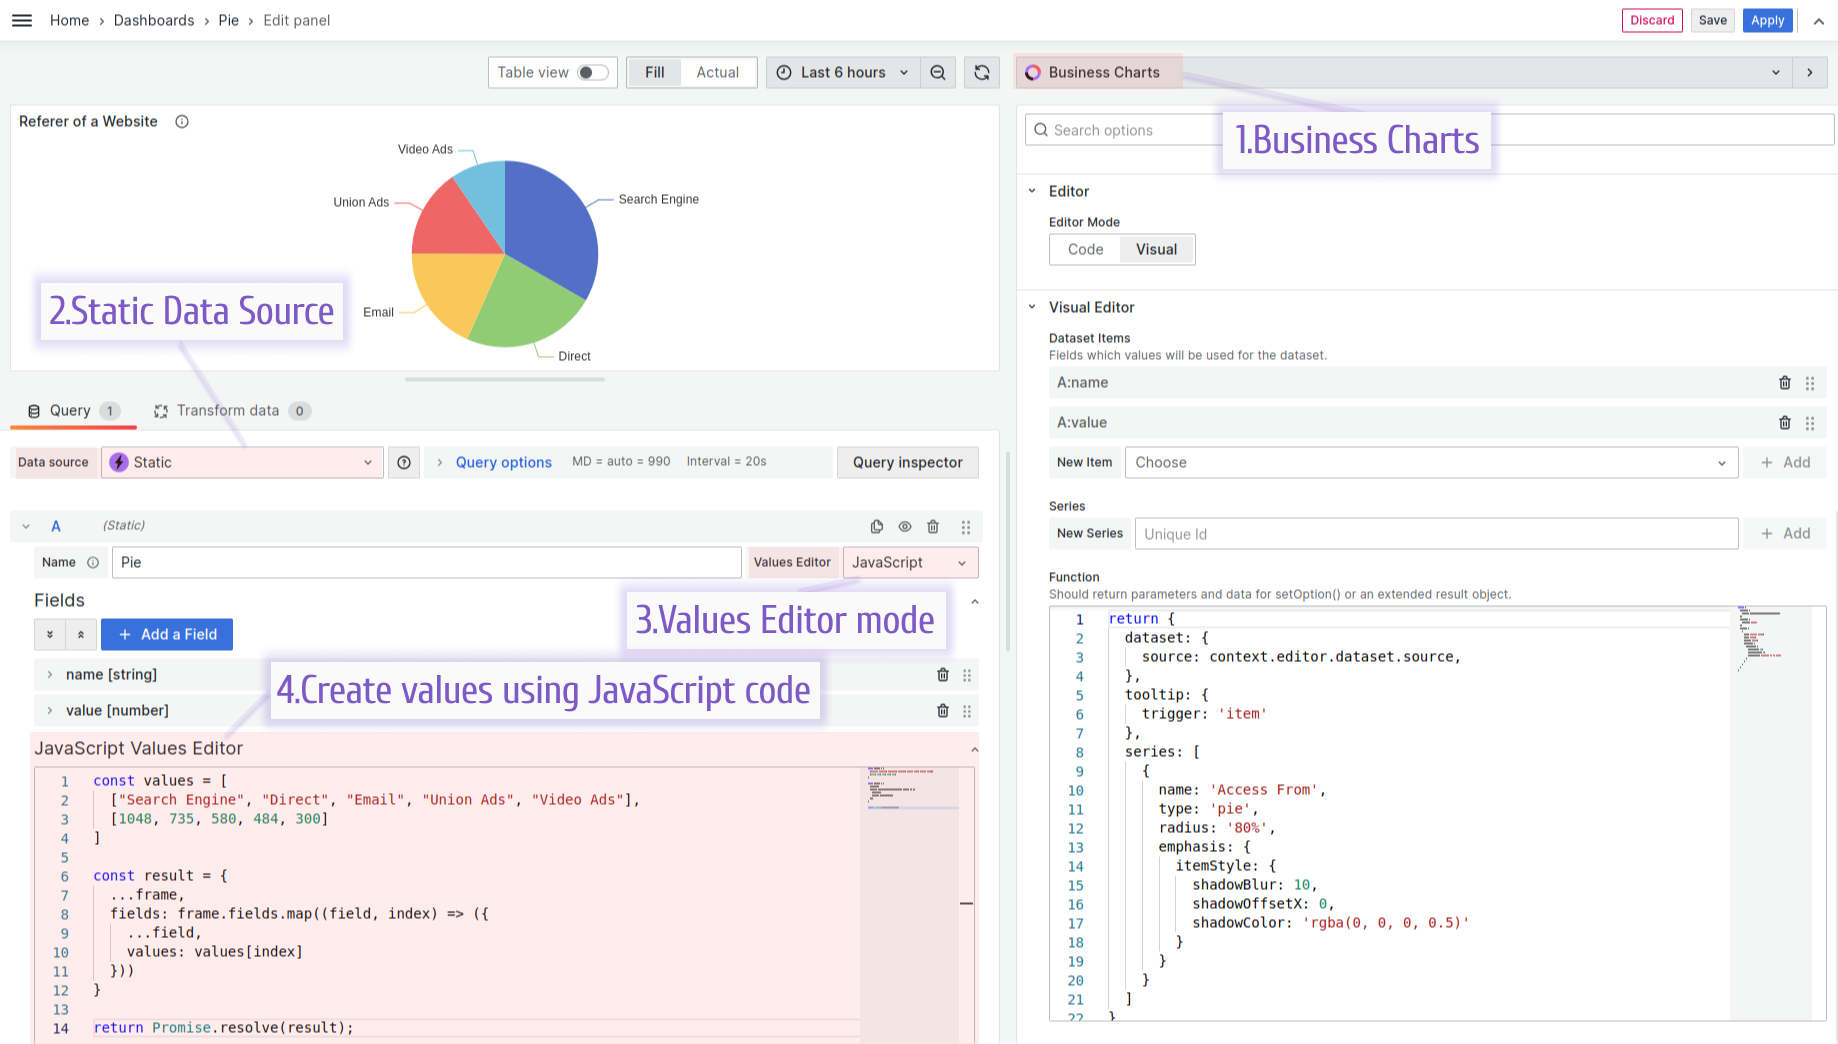Switch Editor Mode to Code
Screen dimensions: 1838x1044
pos(1085,250)
